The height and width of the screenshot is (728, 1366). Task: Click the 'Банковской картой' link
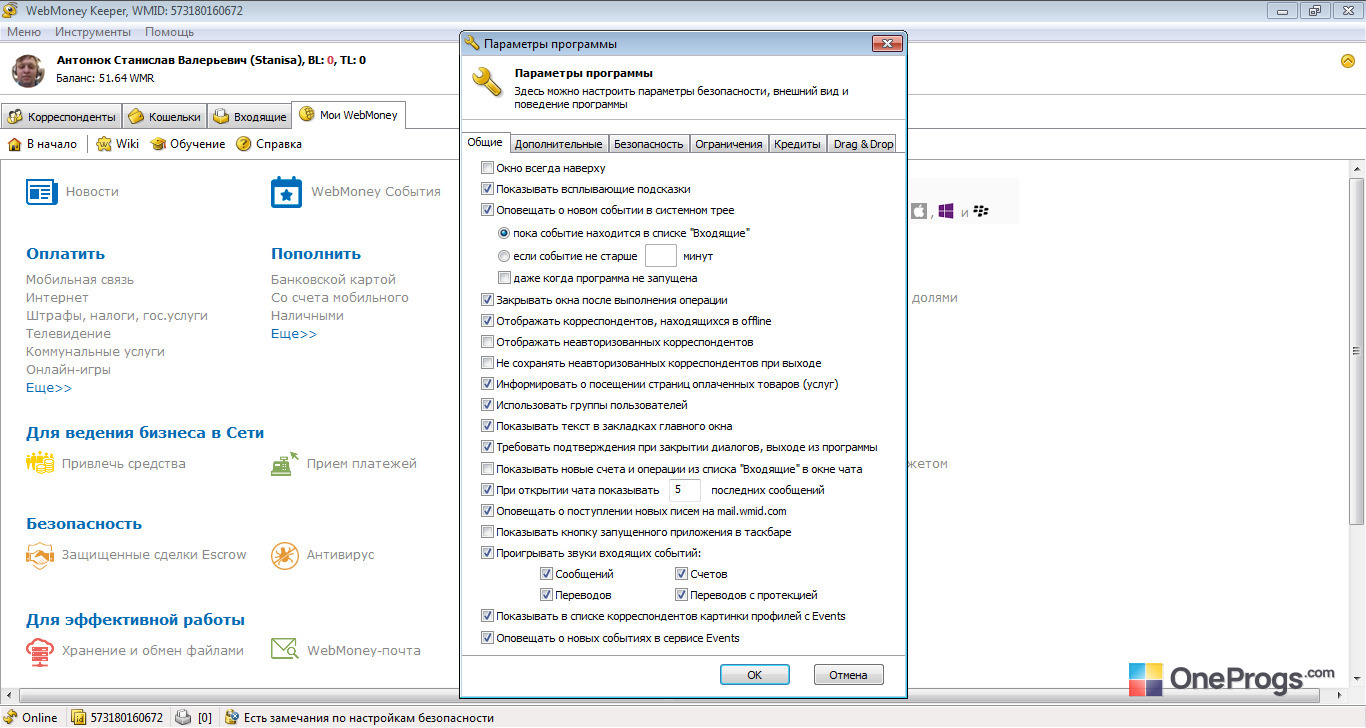[334, 280]
